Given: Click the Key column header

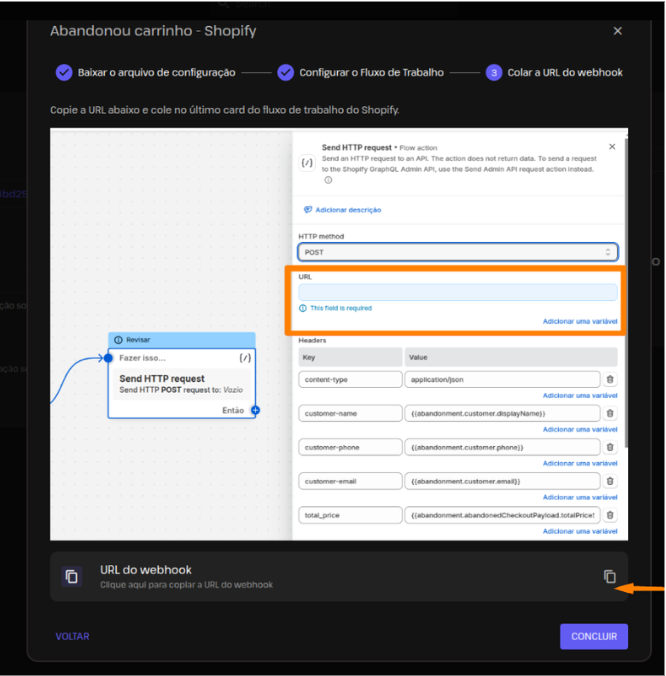Looking at the screenshot, I should tap(350, 357).
